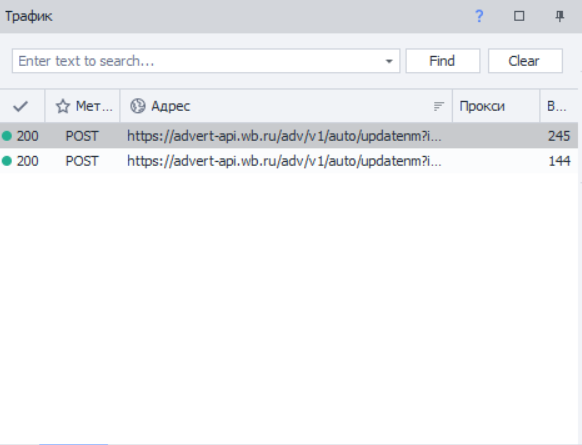This screenshot has height=445, width=582.
Task: Click POST method in the 144 row
Action: click(82, 161)
